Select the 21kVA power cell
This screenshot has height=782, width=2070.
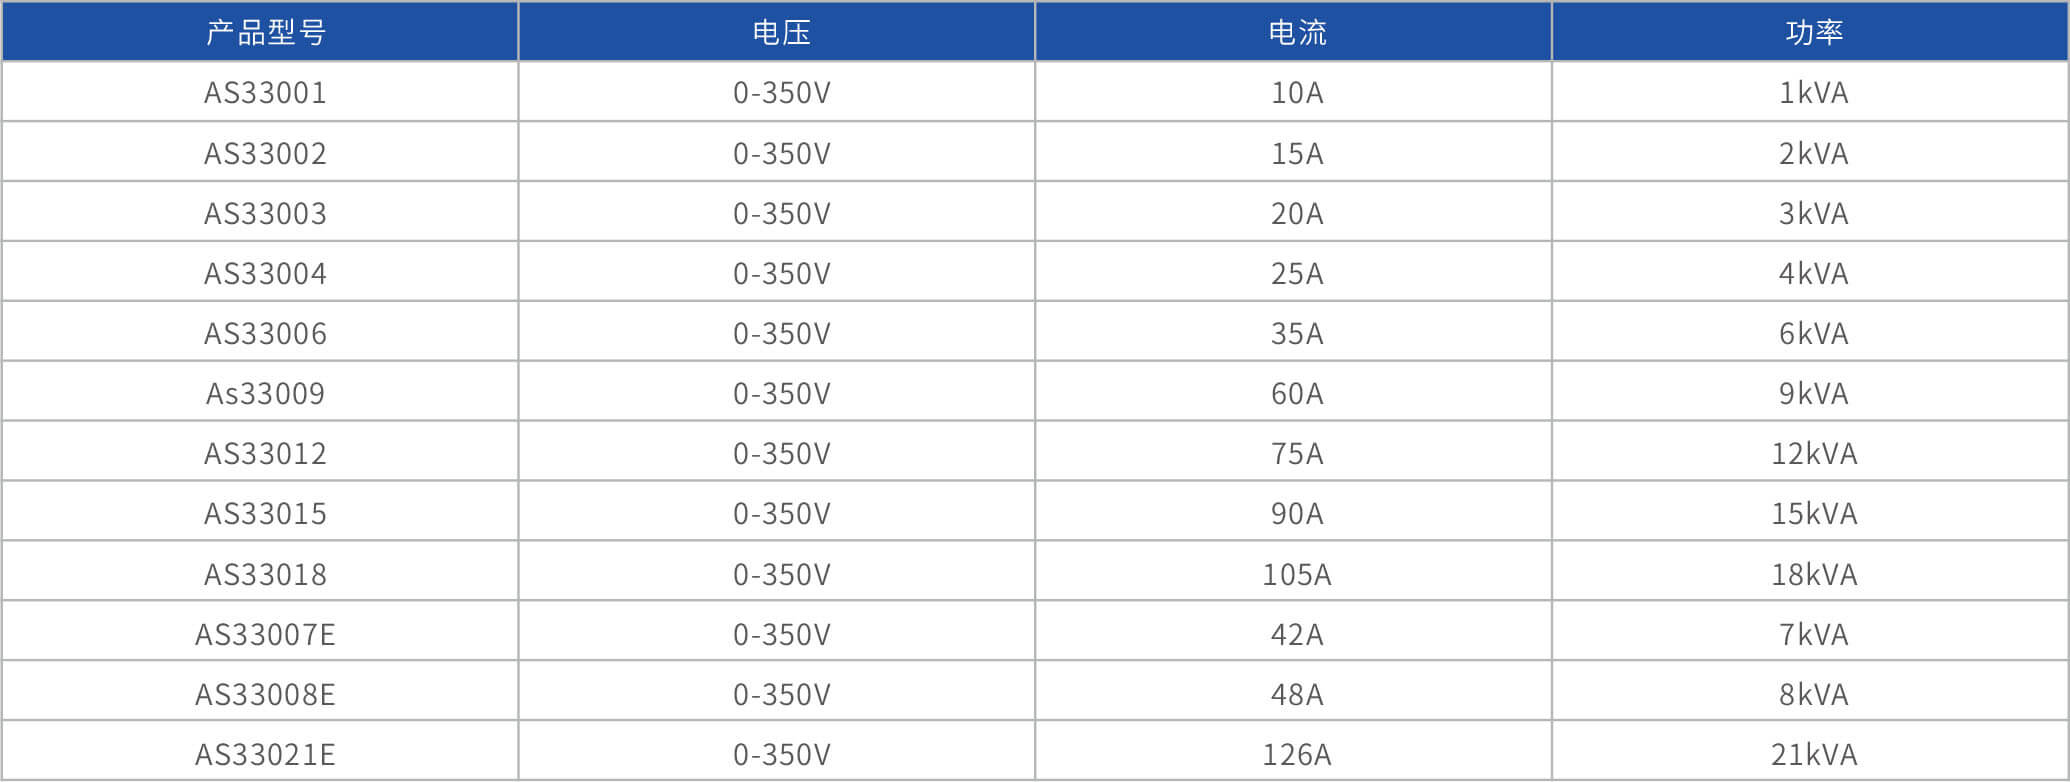click(1813, 754)
